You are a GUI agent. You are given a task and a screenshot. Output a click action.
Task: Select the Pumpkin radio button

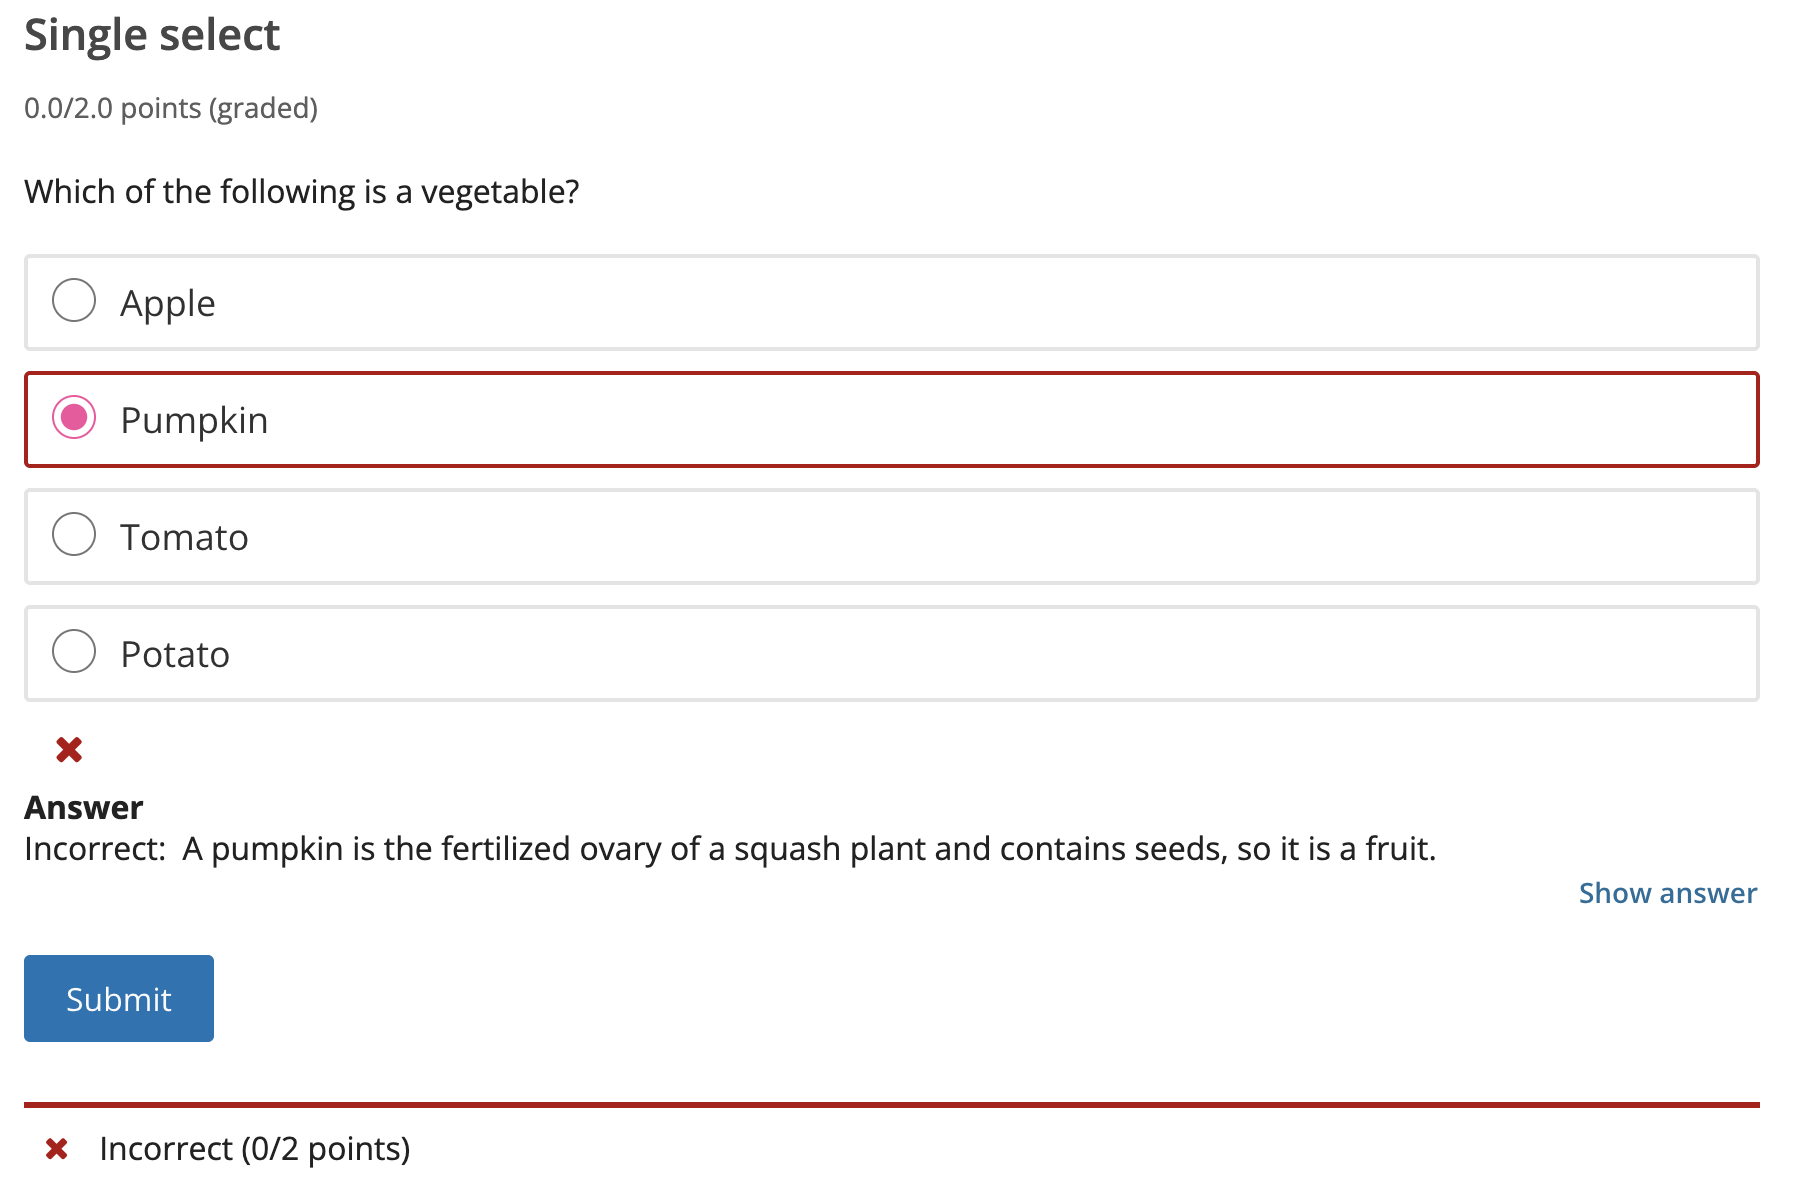[74, 417]
